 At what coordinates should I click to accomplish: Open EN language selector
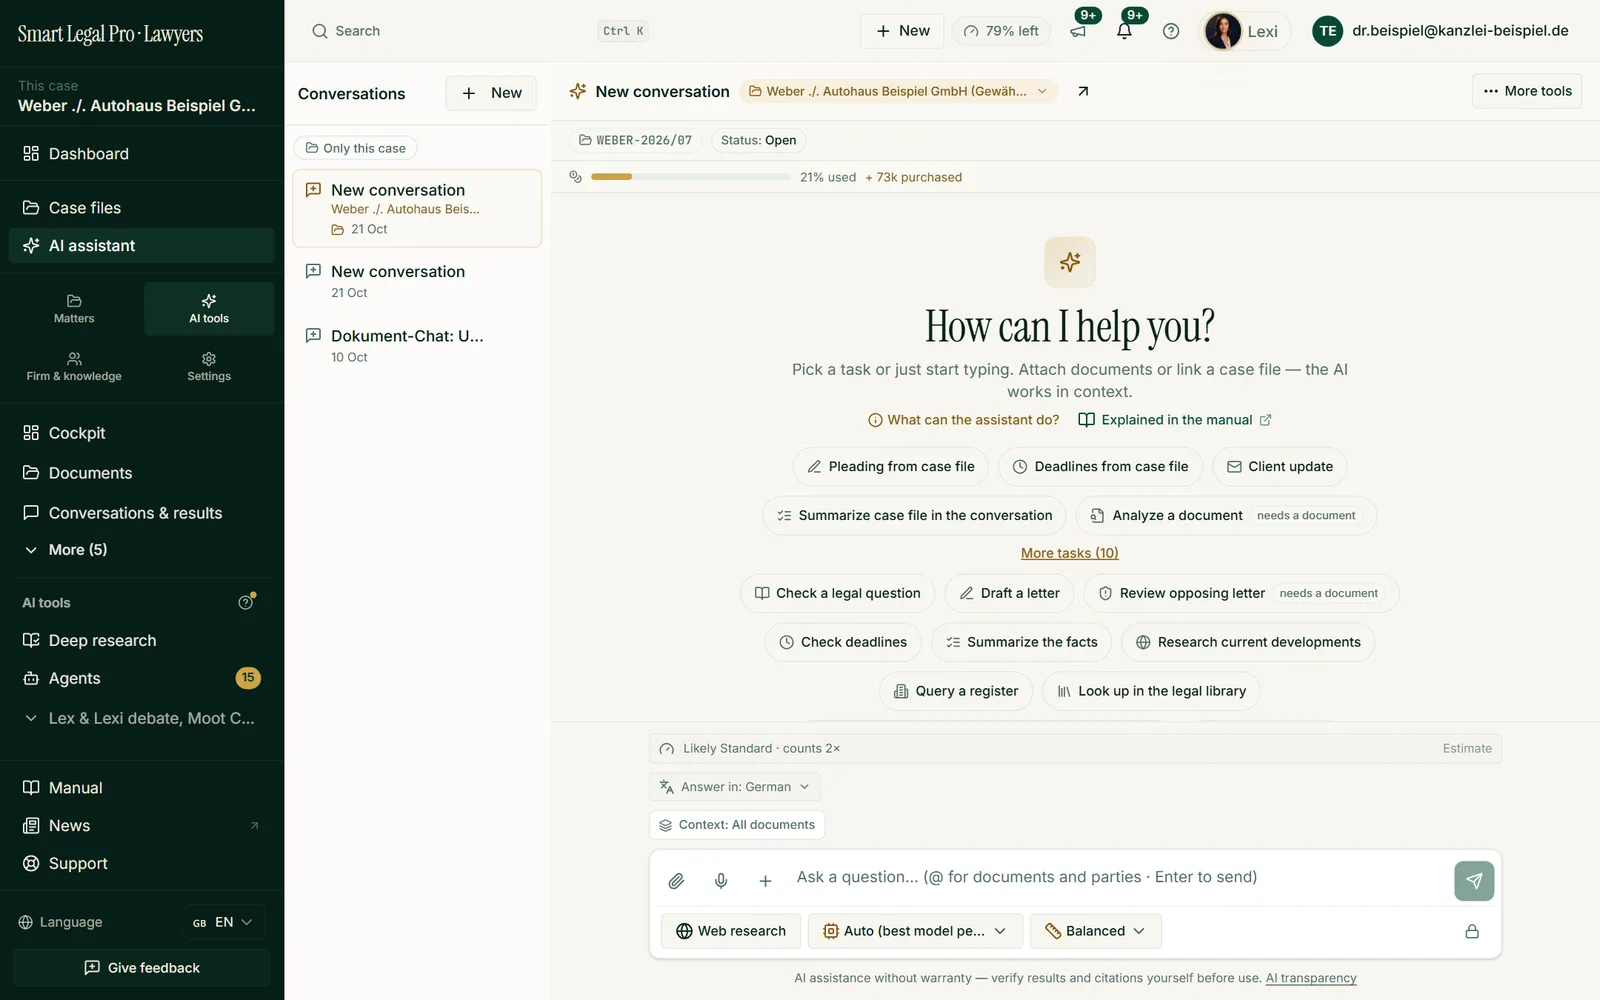[224, 922]
